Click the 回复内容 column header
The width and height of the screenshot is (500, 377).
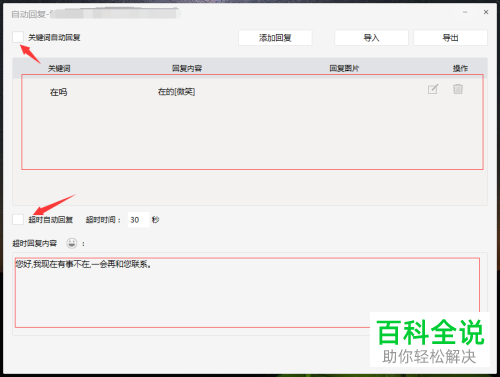coord(187,68)
